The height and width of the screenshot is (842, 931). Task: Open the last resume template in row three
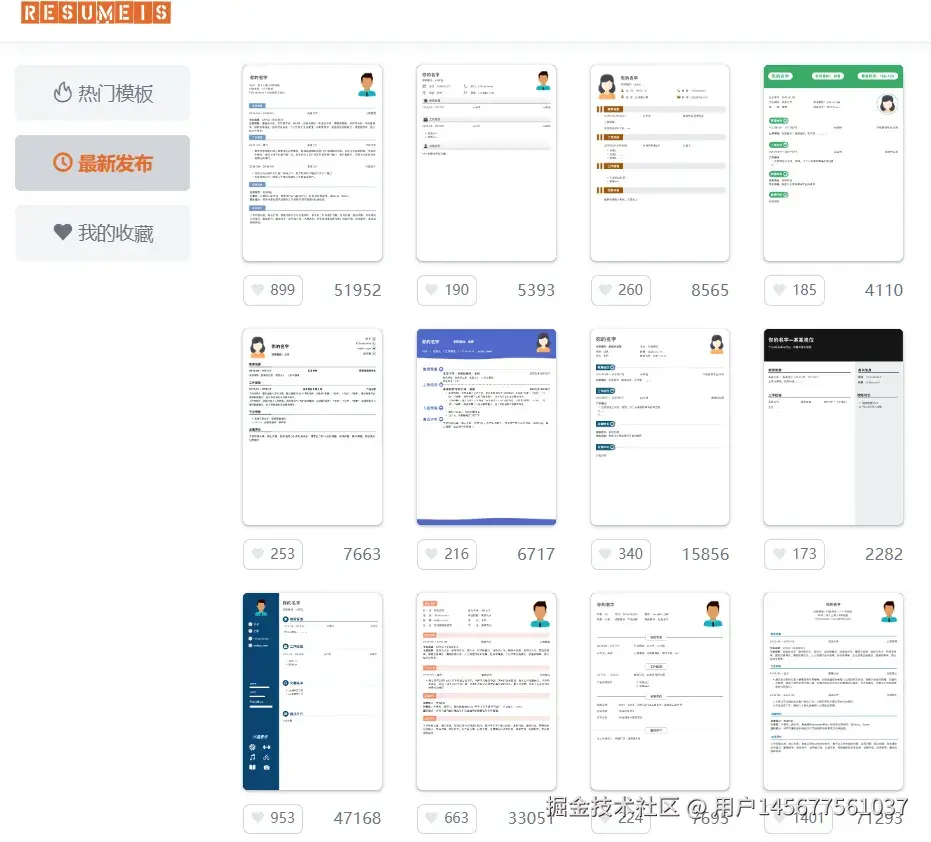[x=834, y=691]
